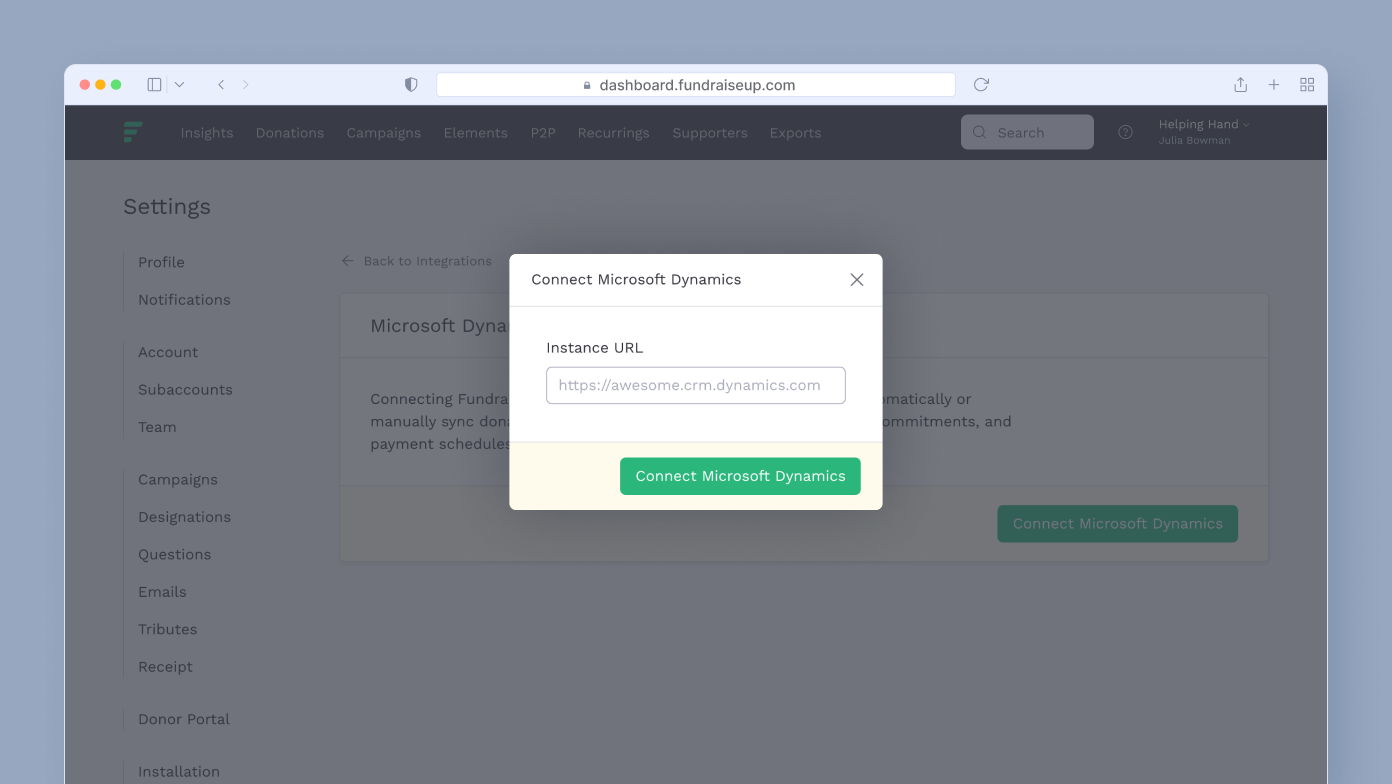This screenshot has width=1392, height=784.
Task: Select Receipt in settings sidebar
Action: [x=165, y=667]
